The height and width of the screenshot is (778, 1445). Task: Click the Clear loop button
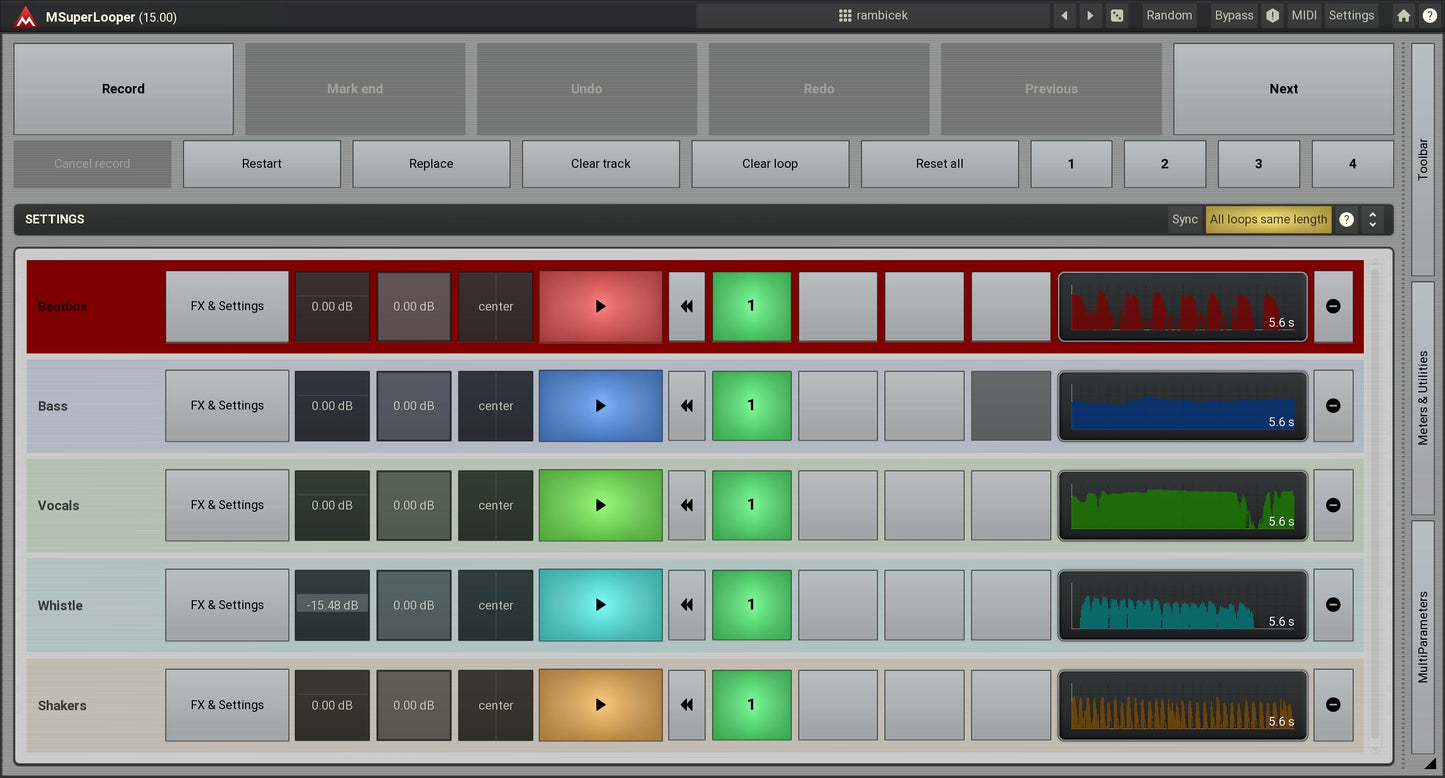coord(770,164)
